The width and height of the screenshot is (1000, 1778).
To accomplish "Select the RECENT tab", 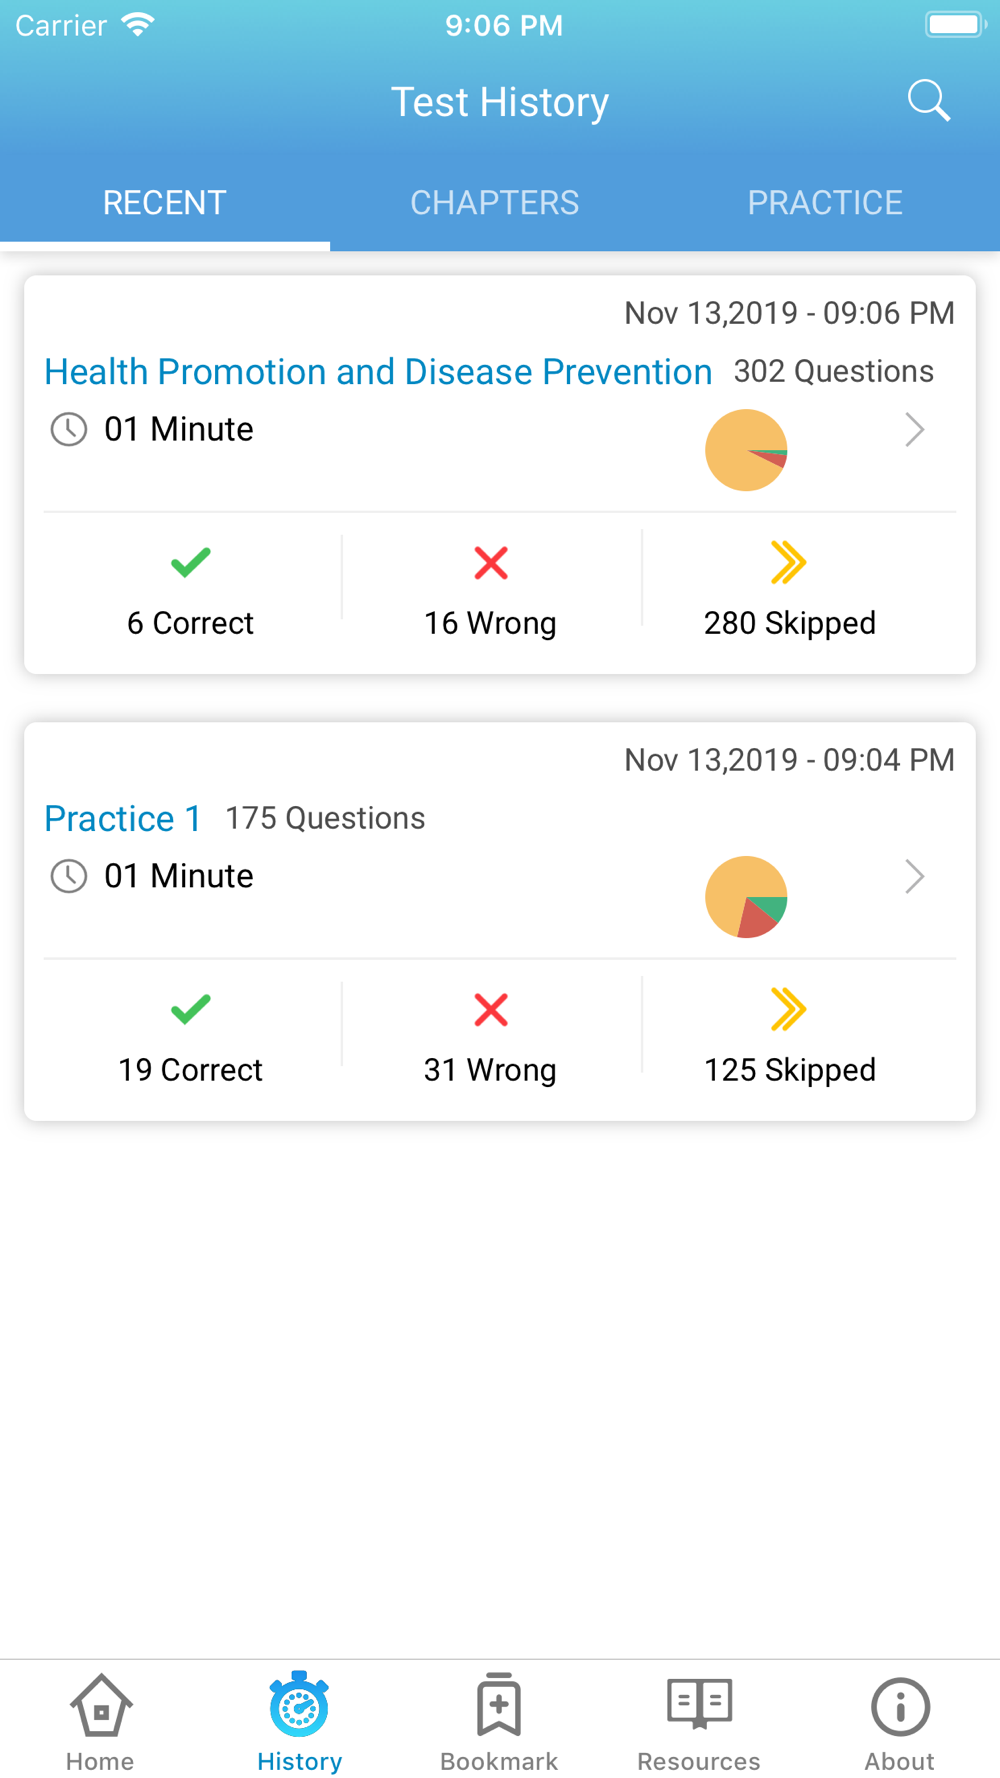I will [x=165, y=203].
